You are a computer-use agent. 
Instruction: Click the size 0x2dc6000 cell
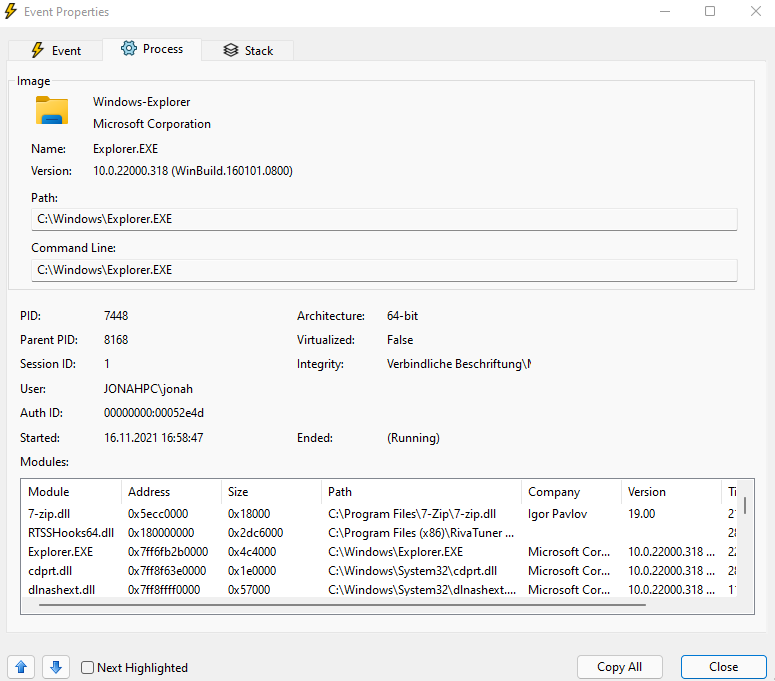point(255,533)
